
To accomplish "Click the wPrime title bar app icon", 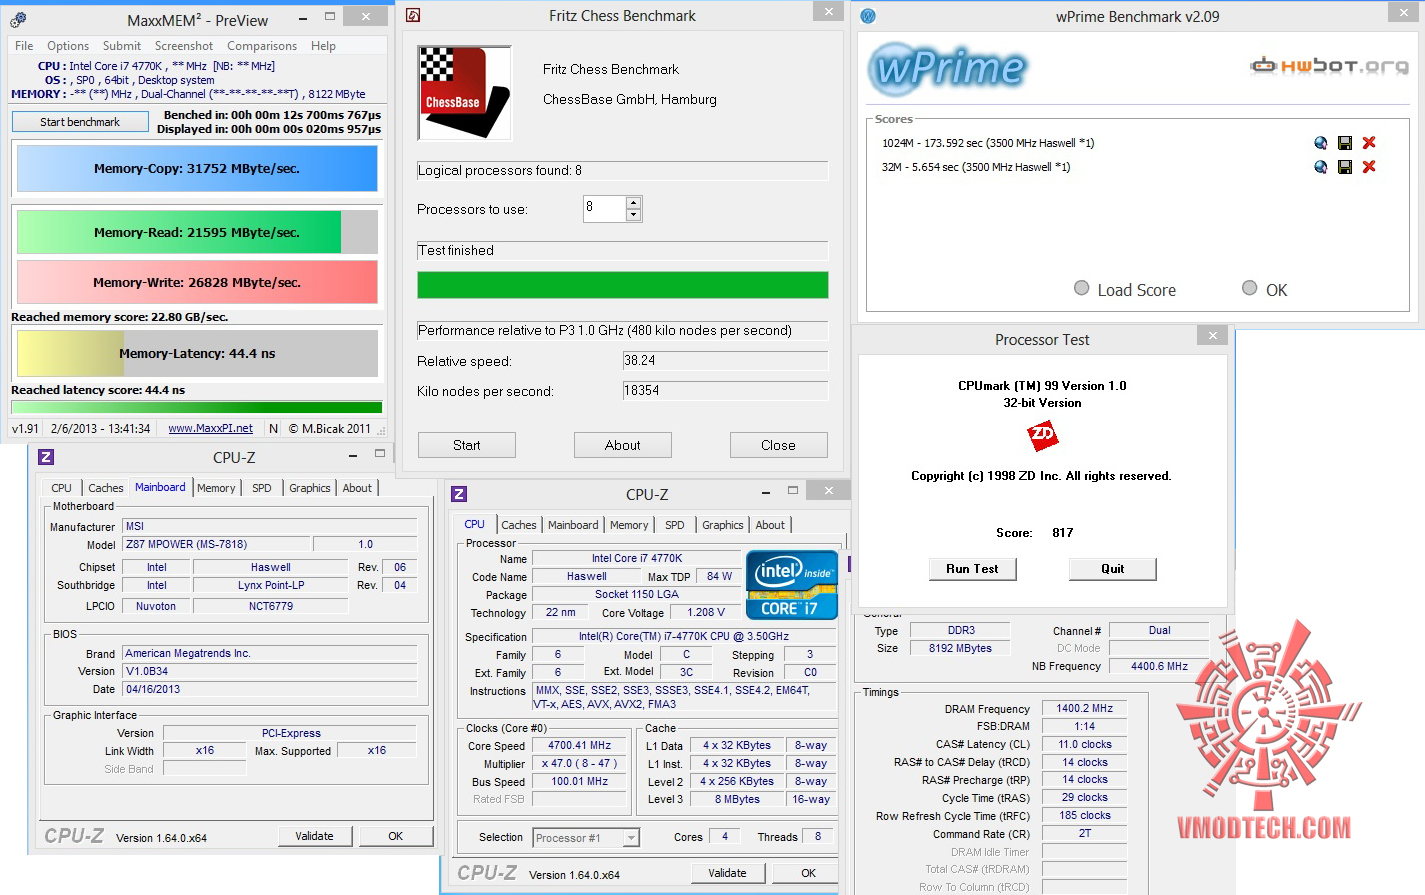I will (868, 16).
